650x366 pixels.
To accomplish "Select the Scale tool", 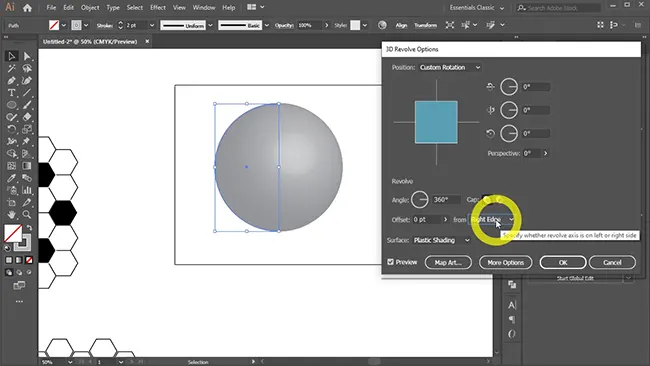I will (x=27, y=129).
